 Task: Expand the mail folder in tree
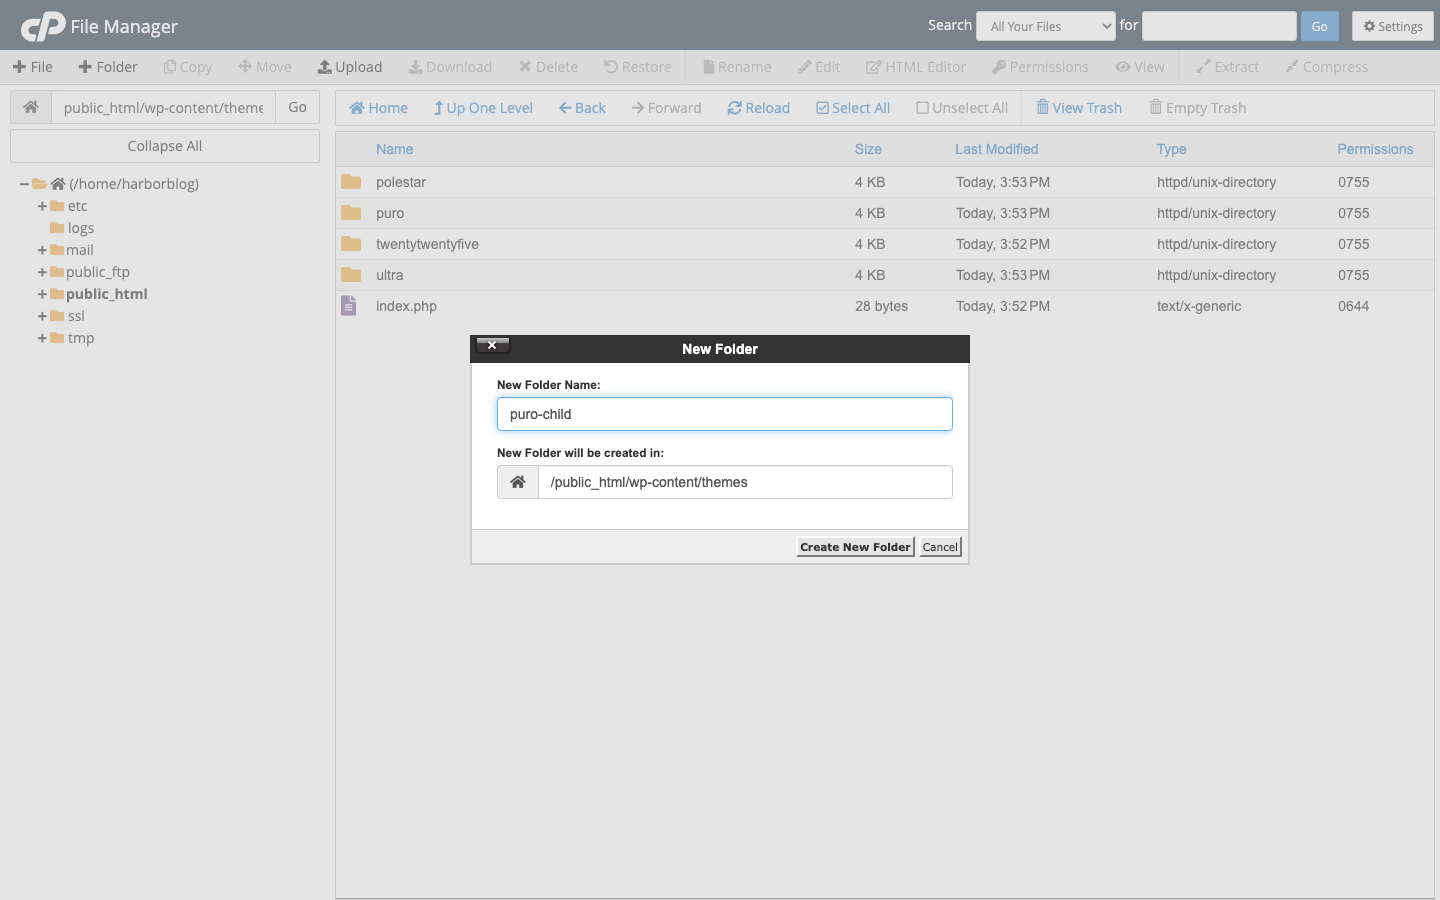(x=42, y=250)
